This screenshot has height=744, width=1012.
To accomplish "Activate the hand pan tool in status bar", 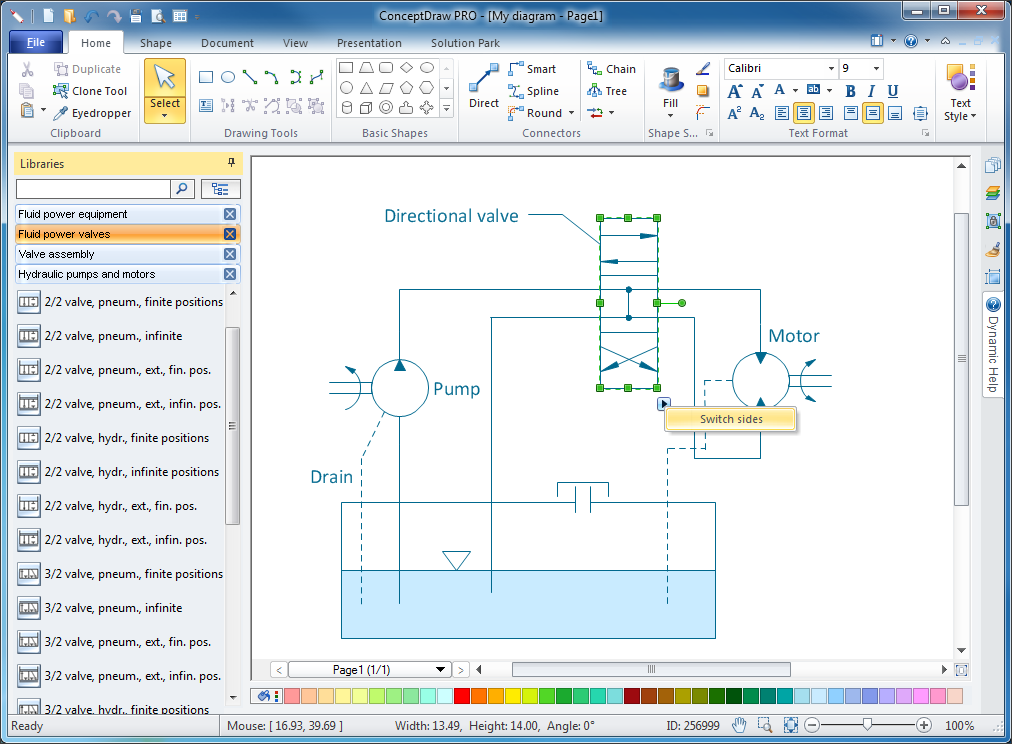I will (x=739, y=725).
